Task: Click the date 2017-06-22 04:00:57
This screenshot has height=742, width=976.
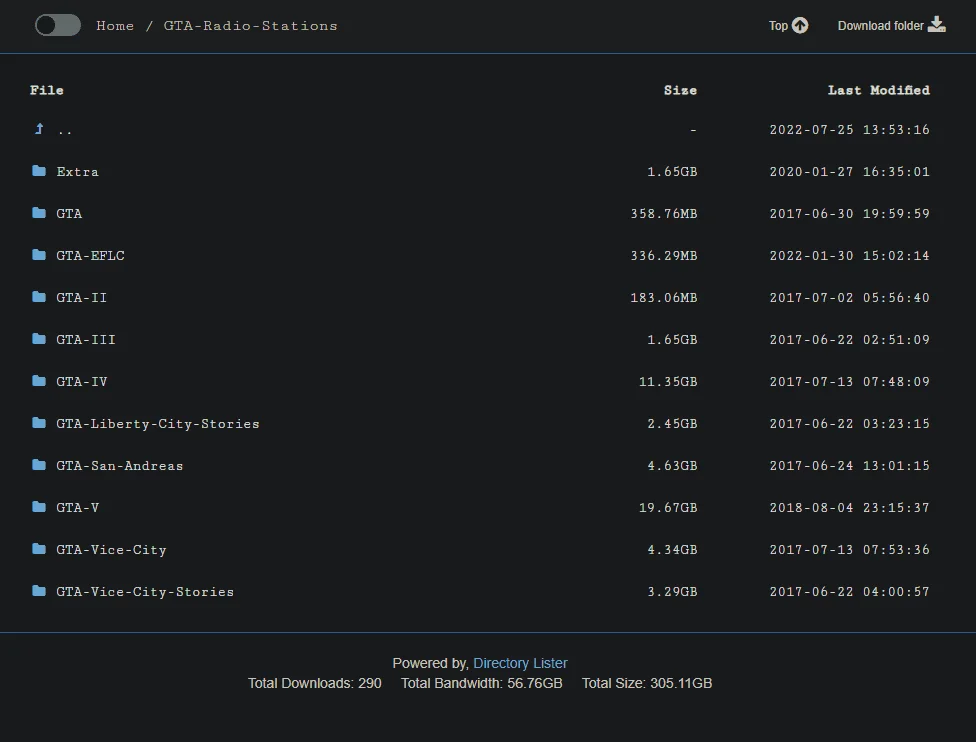Action: pos(850,592)
